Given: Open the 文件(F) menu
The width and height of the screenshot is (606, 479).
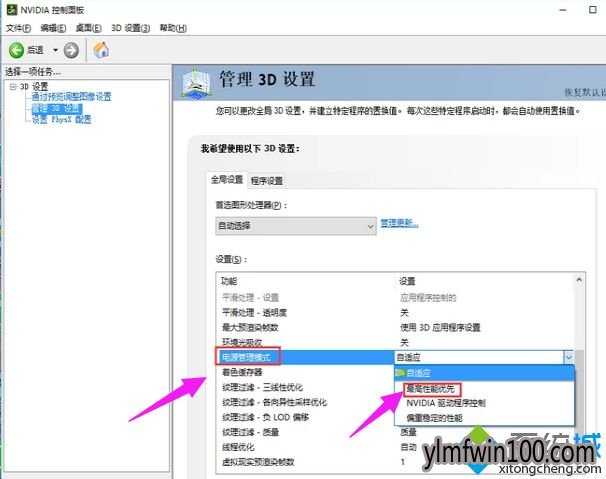Looking at the screenshot, I should (x=18, y=28).
